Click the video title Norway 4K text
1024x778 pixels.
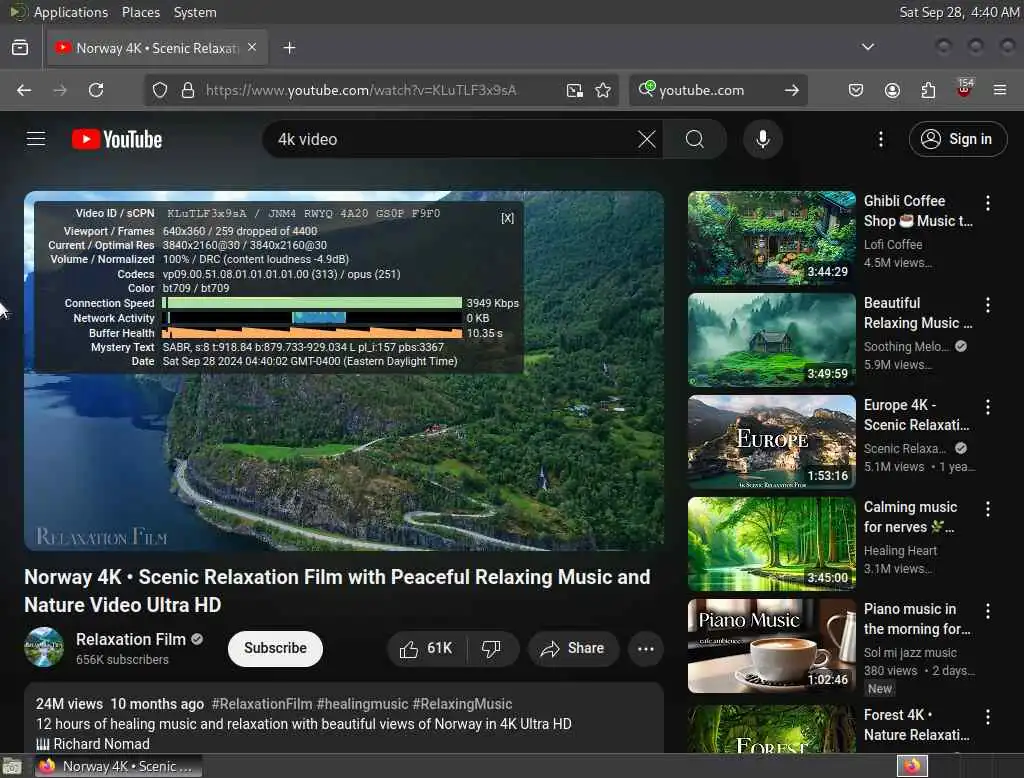click(x=337, y=591)
